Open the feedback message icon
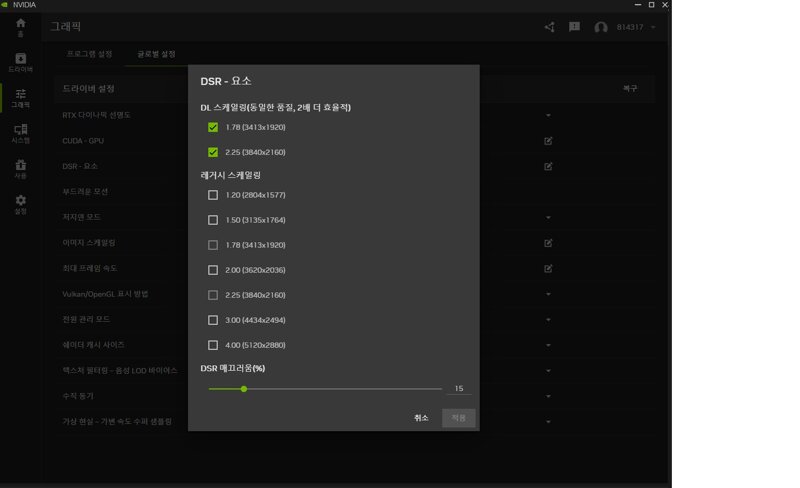 coord(574,27)
